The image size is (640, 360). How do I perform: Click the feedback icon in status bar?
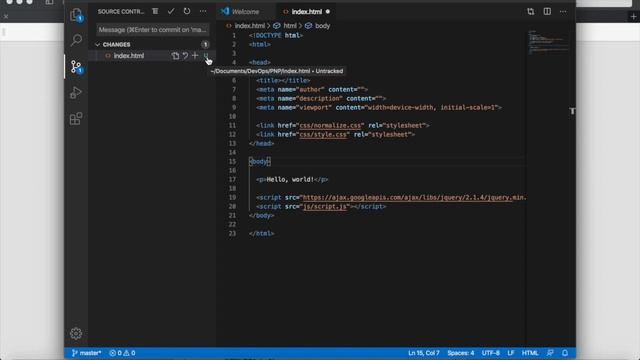pyautogui.click(x=550, y=353)
